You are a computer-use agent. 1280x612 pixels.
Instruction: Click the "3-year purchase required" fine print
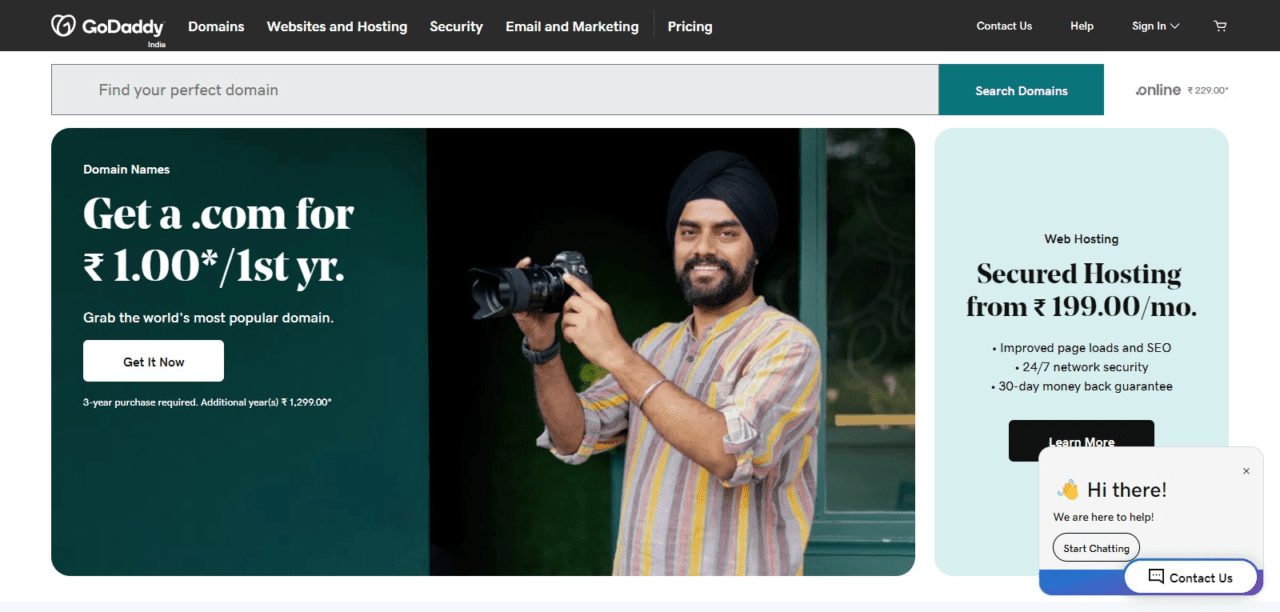coord(207,402)
